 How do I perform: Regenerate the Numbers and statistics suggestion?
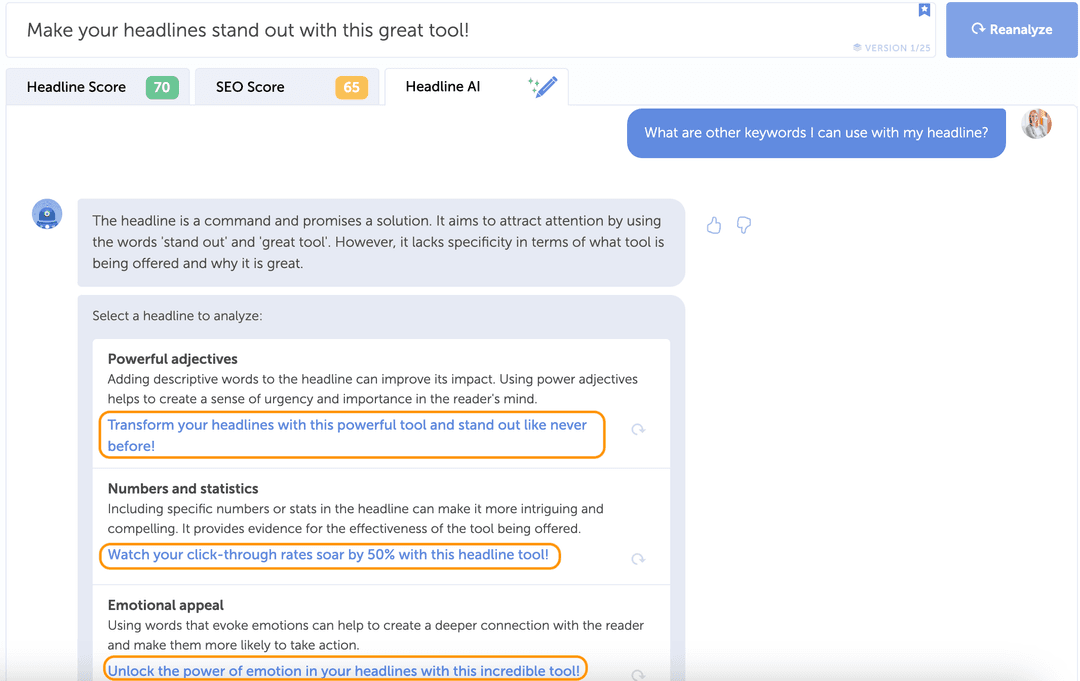[x=638, y=558]
